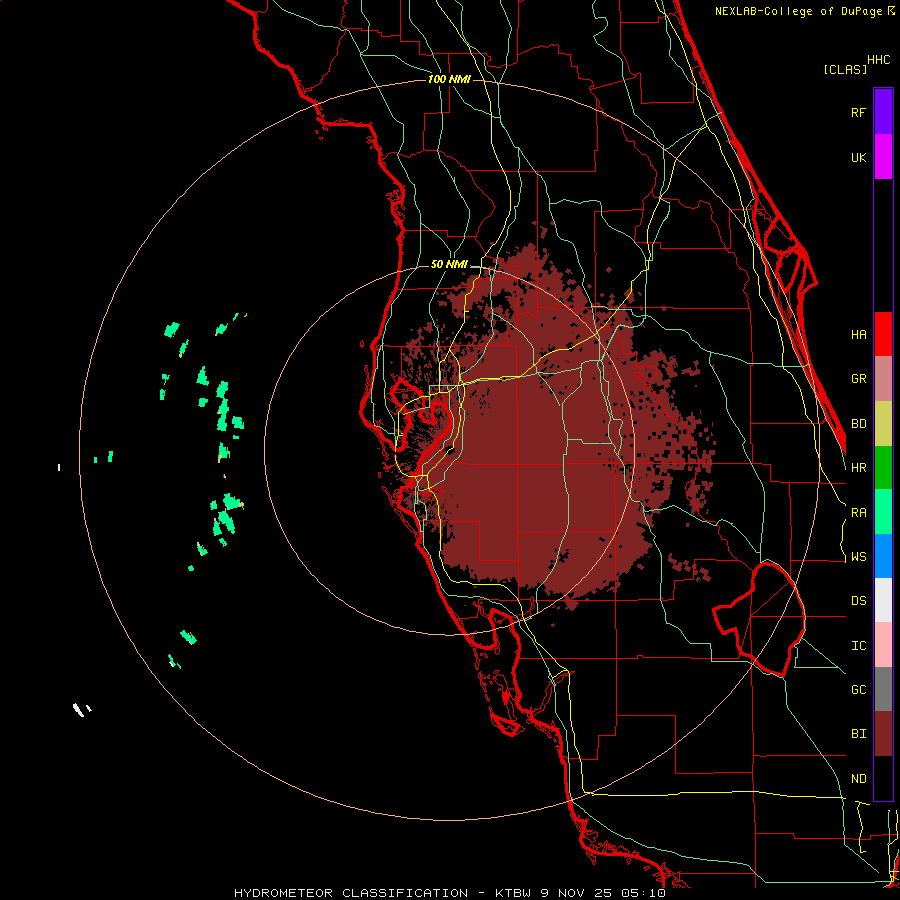Click the '[CLAS]' units label
Image resolution: width=900 pixels, height=900 pixels.
(845, 69)
